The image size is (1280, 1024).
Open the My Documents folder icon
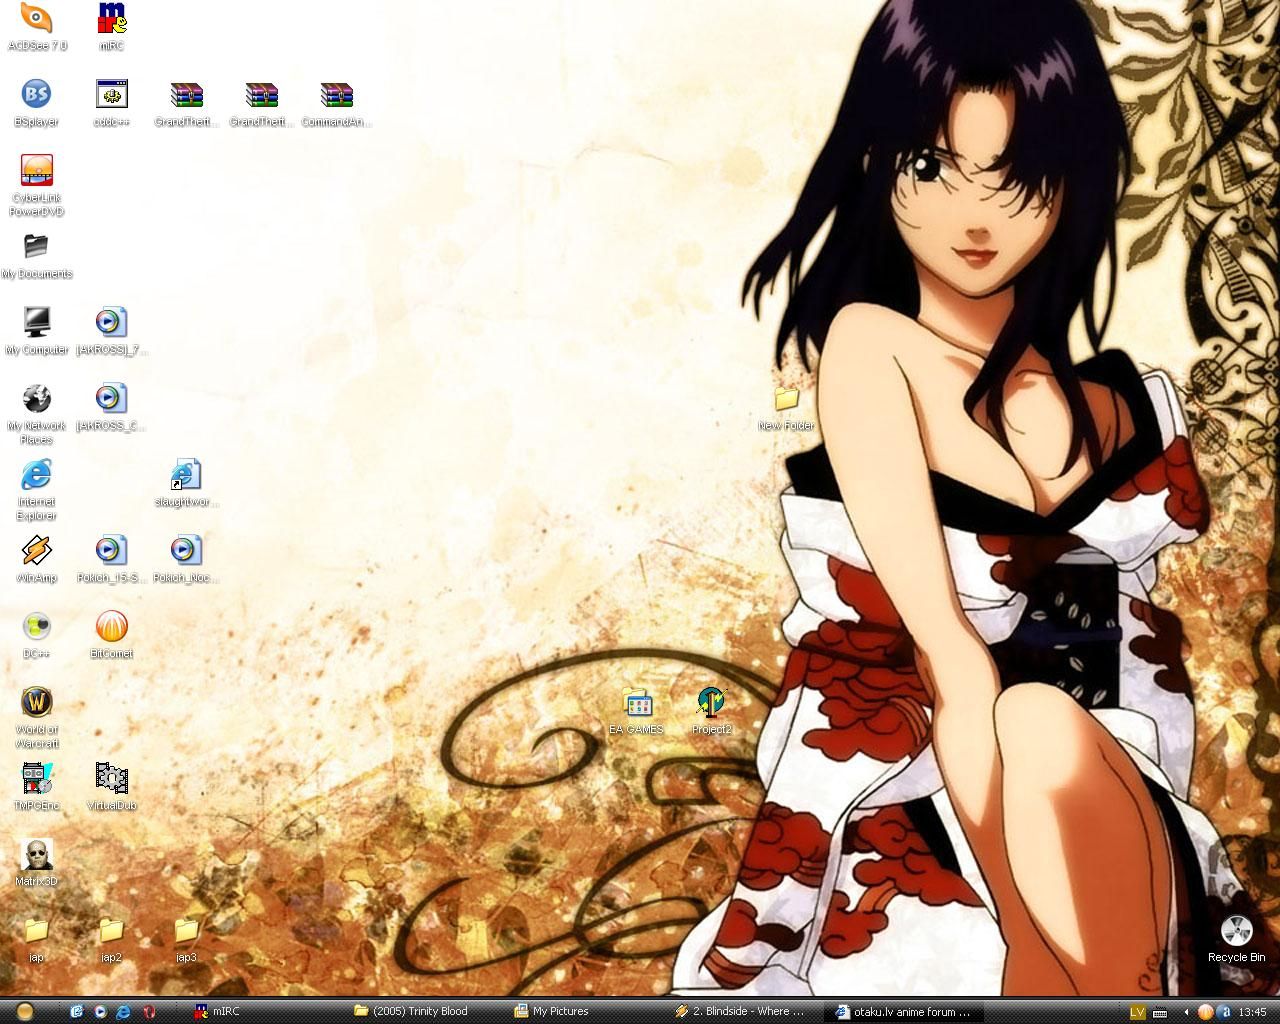[36, 255]
